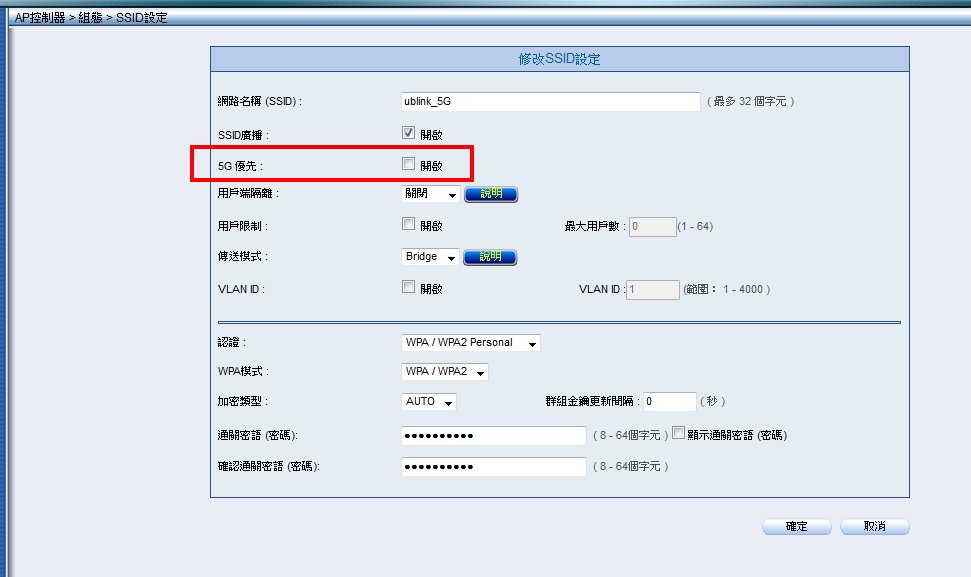Image resolution: width=971 pixels, height=577 pixels.
Task: Click the 群組金鑰更新間隔 field
Action: tap(669, 401)
